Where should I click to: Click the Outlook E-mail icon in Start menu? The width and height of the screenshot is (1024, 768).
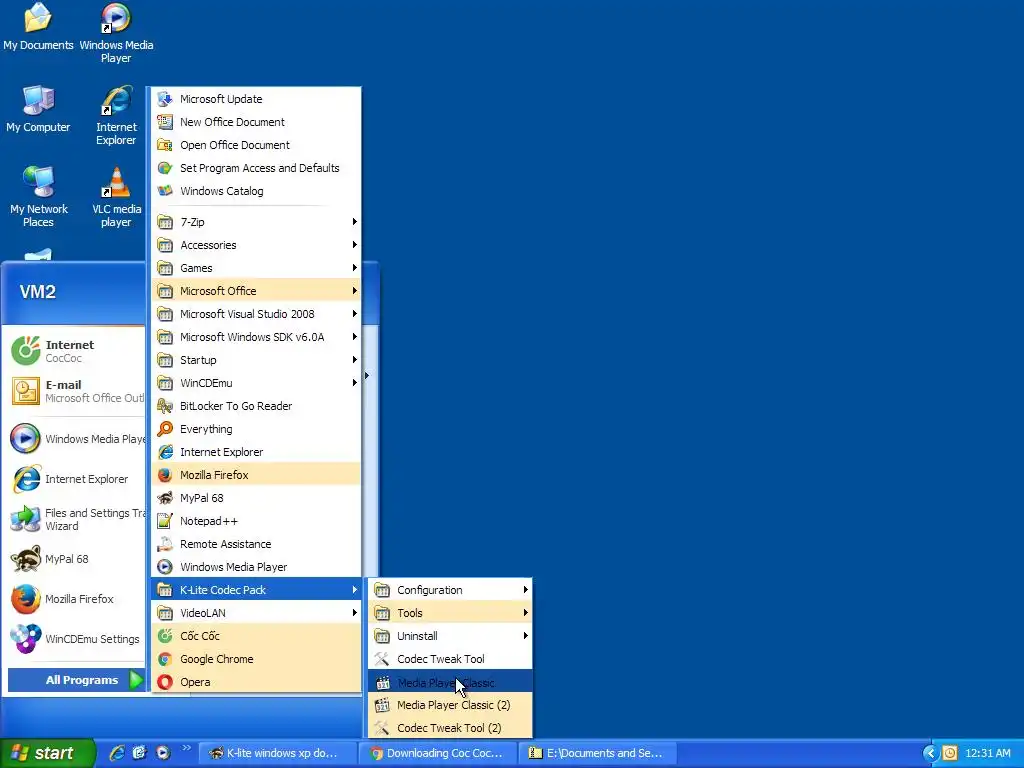(25, 391)
